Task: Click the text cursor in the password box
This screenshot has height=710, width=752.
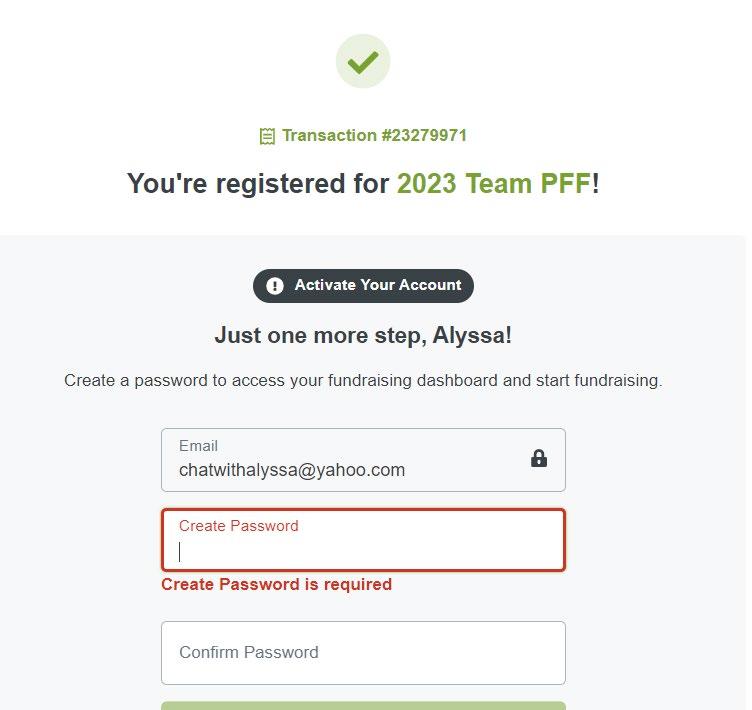Action: coord(180,552)
